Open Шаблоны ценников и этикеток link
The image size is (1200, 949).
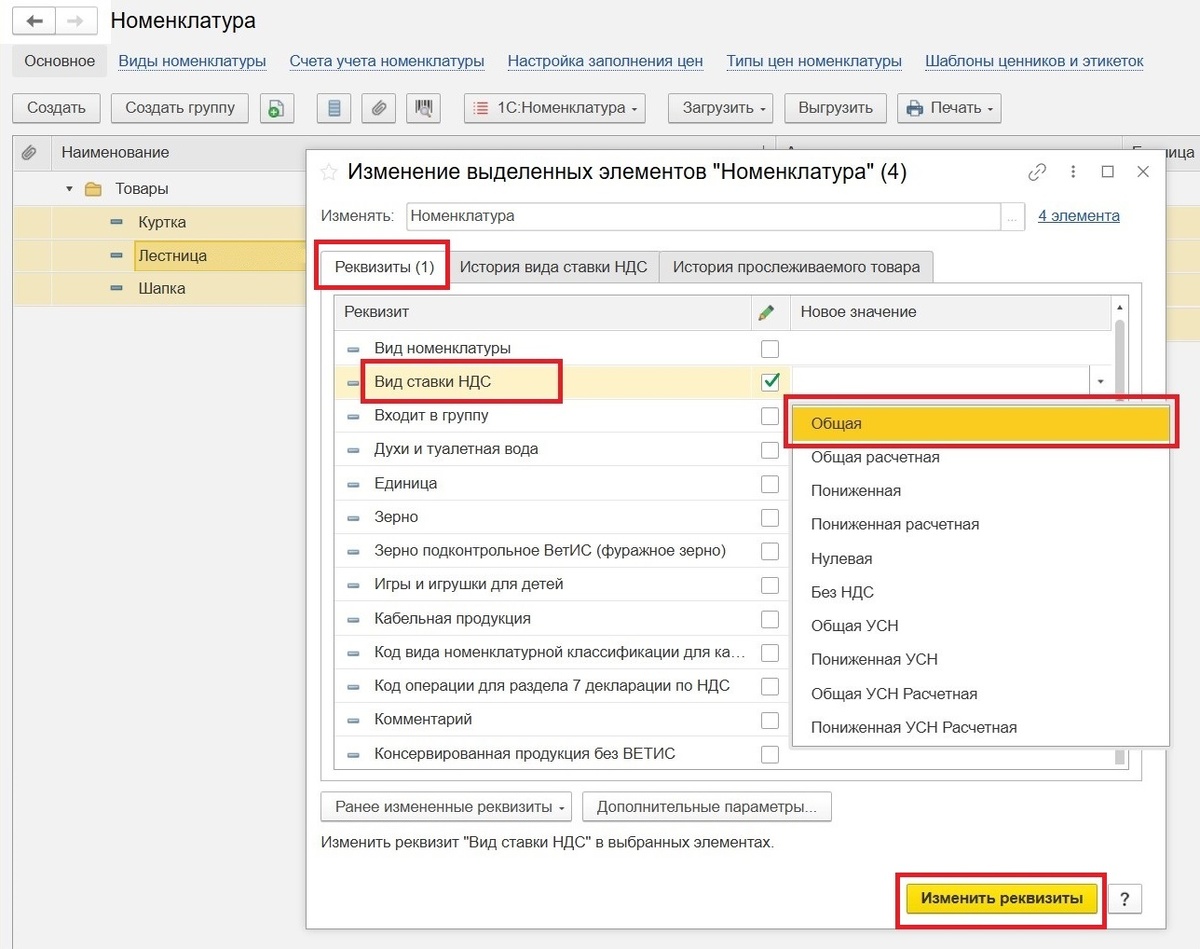click(x=1034, y=61)
